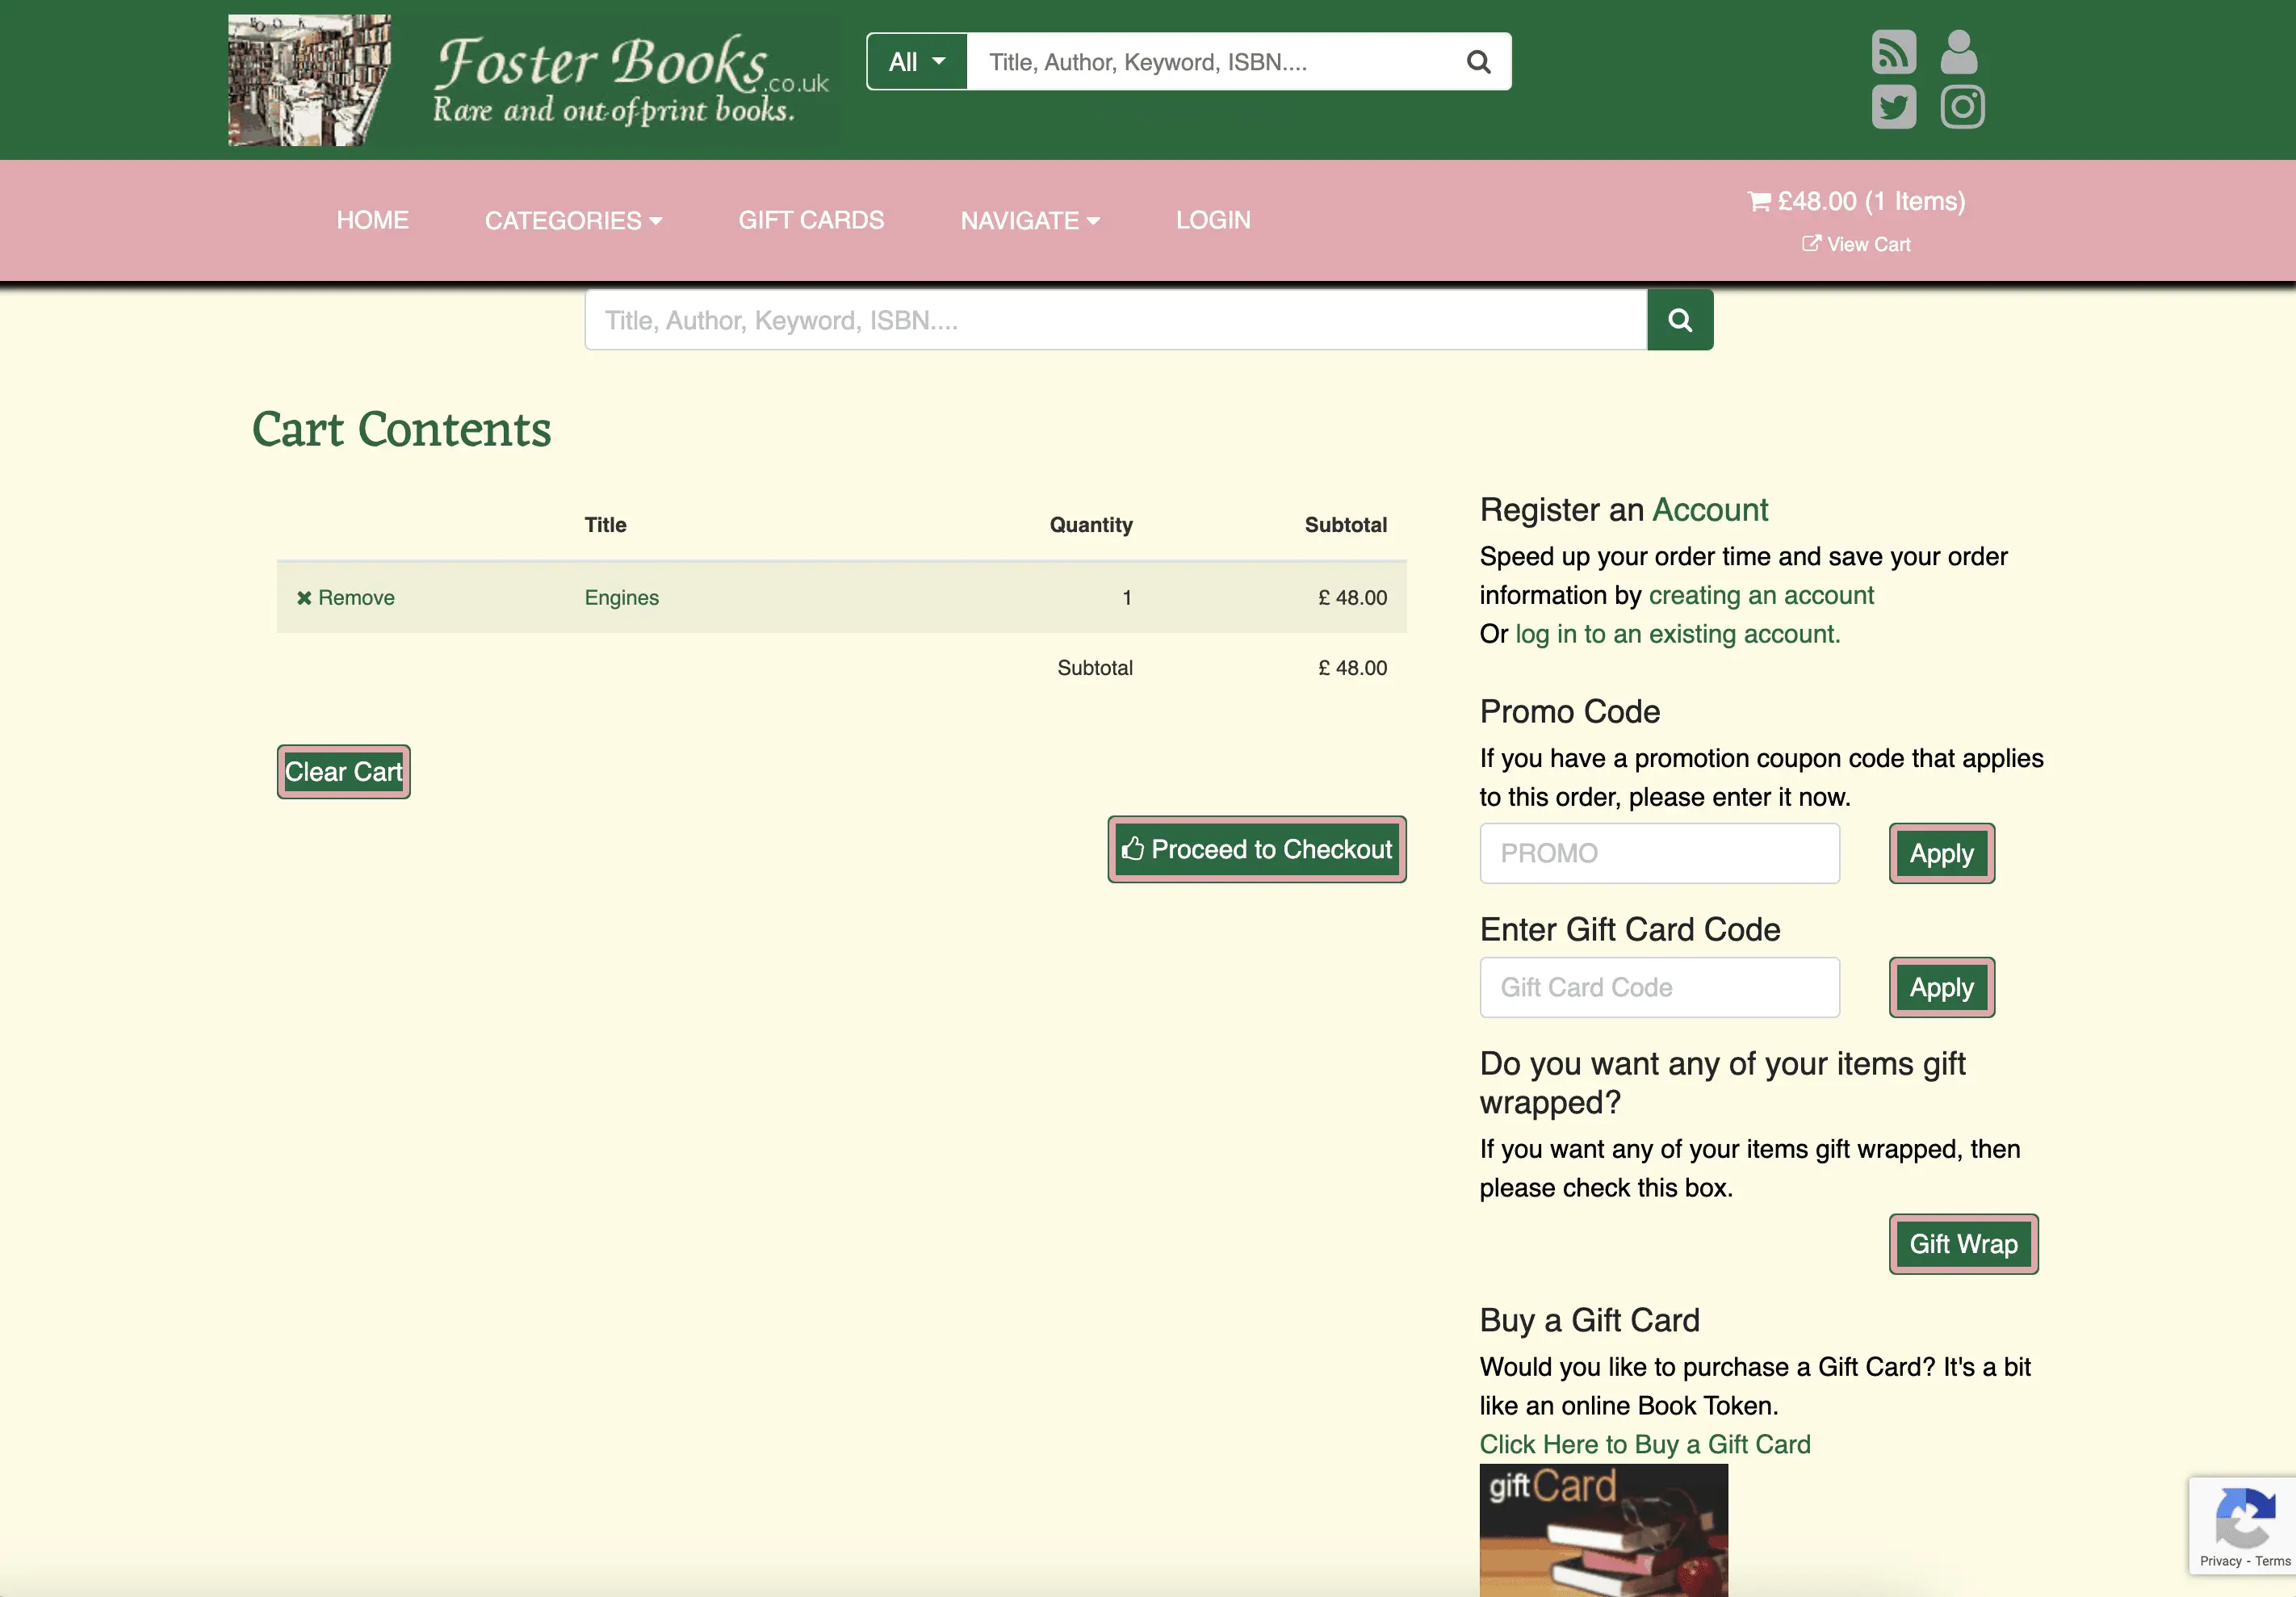The width and height of the screenshot is (2296, 1597).
Task: Expand the Navigate menu
Action: tap(1029, 220)
